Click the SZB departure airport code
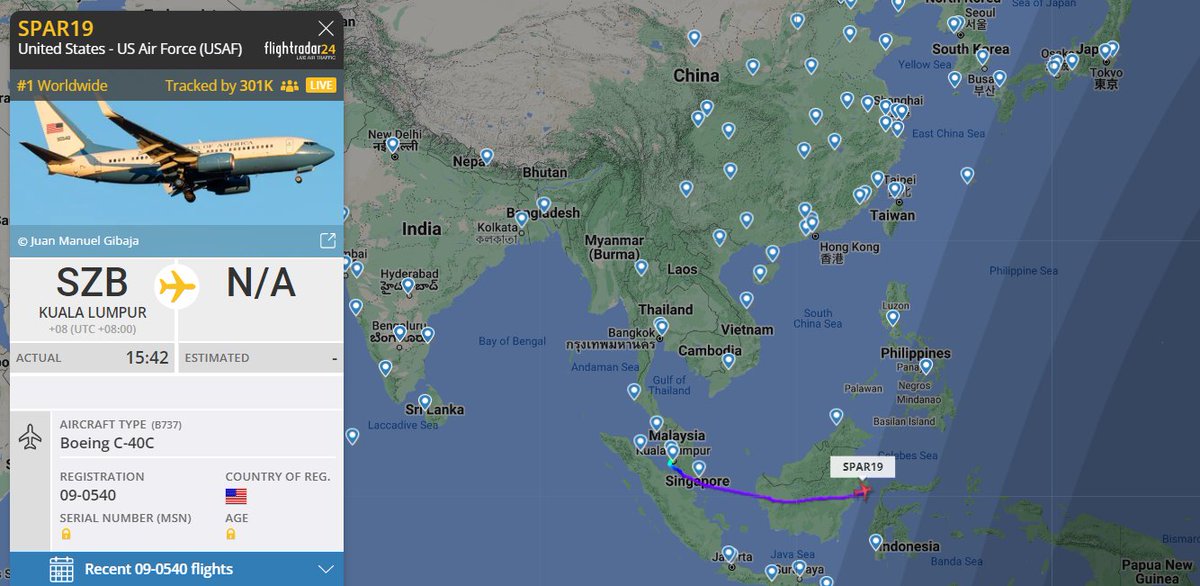1200x586 pixels. click(93, 283)
